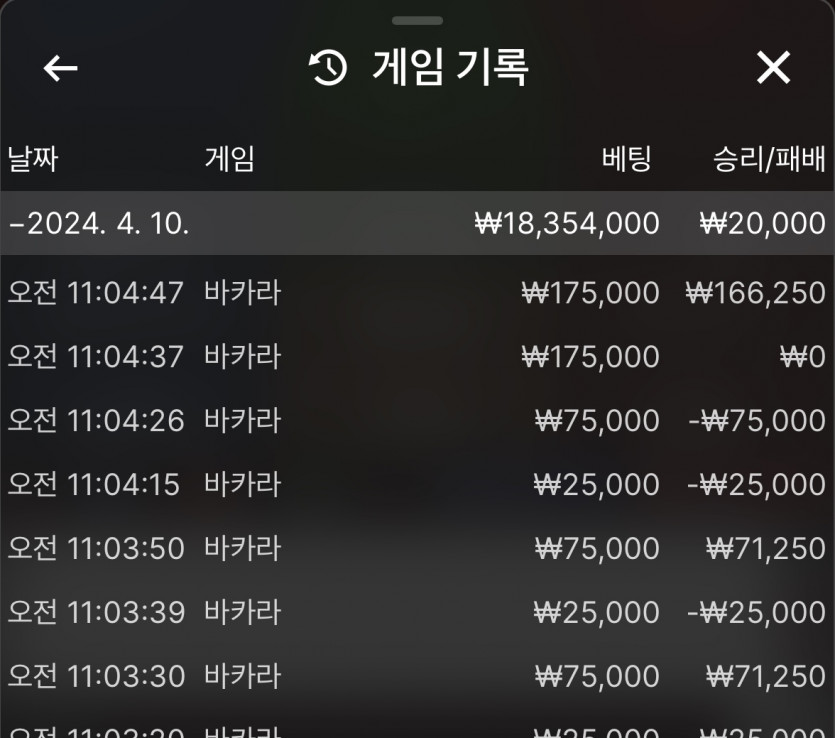
Task: Open the 오전 11:04:47 바카라 record
Action: 418,292
